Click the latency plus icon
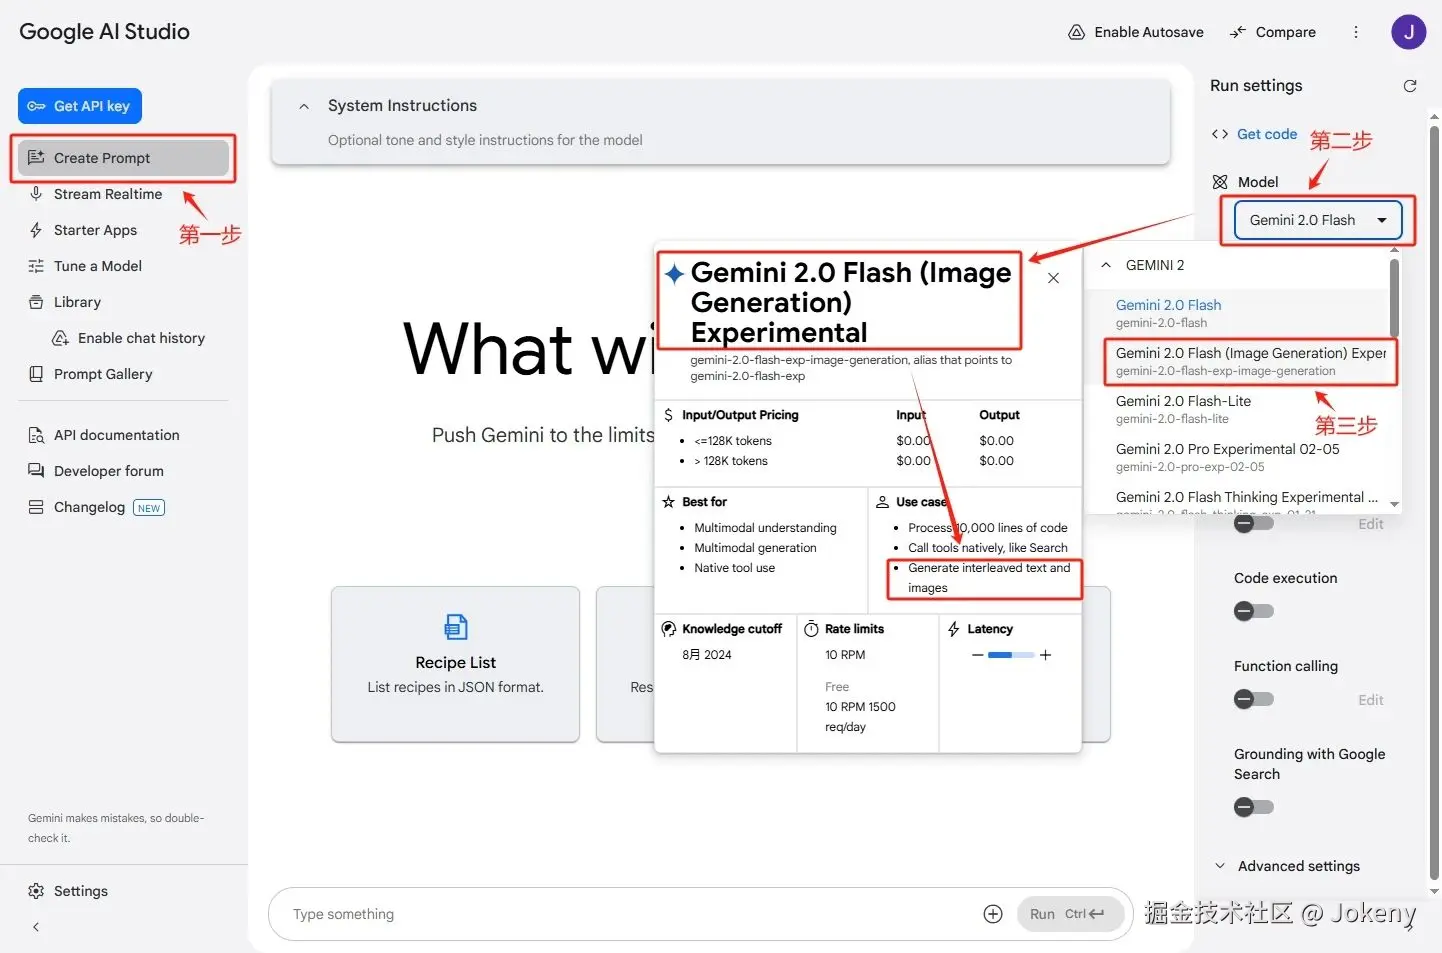 tap(1046, 655)
